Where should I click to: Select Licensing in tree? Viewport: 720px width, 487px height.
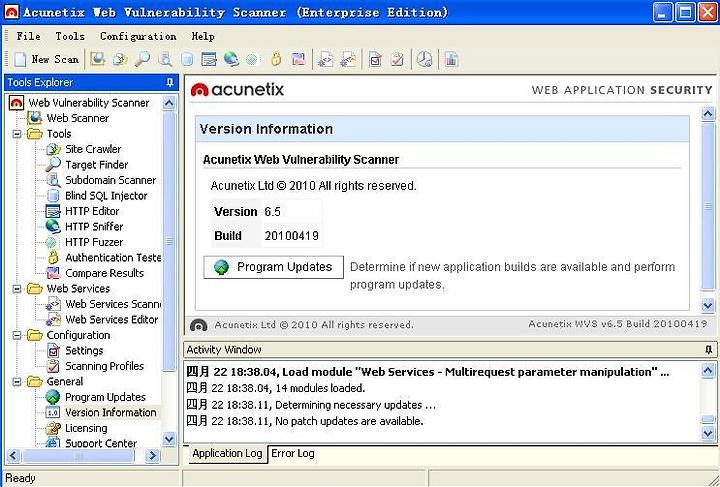[86, 428]
